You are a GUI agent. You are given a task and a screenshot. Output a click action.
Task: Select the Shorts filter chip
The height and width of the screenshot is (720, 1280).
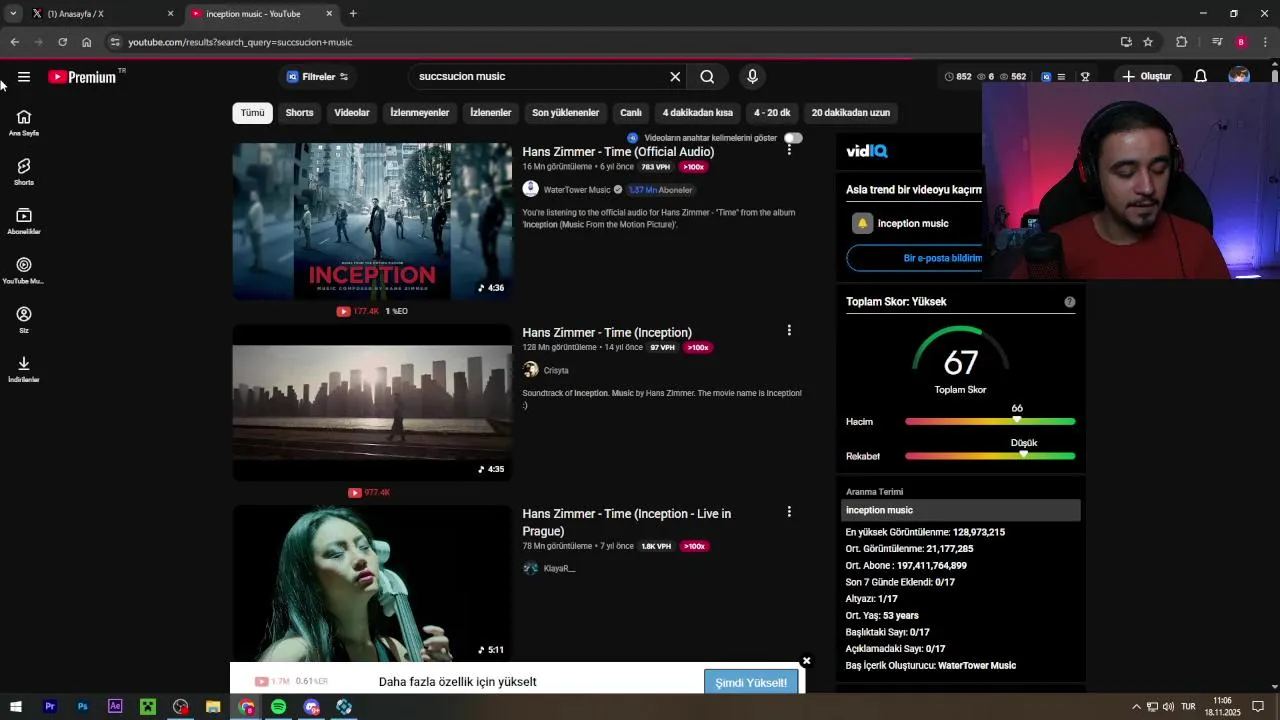coord(300,113)
